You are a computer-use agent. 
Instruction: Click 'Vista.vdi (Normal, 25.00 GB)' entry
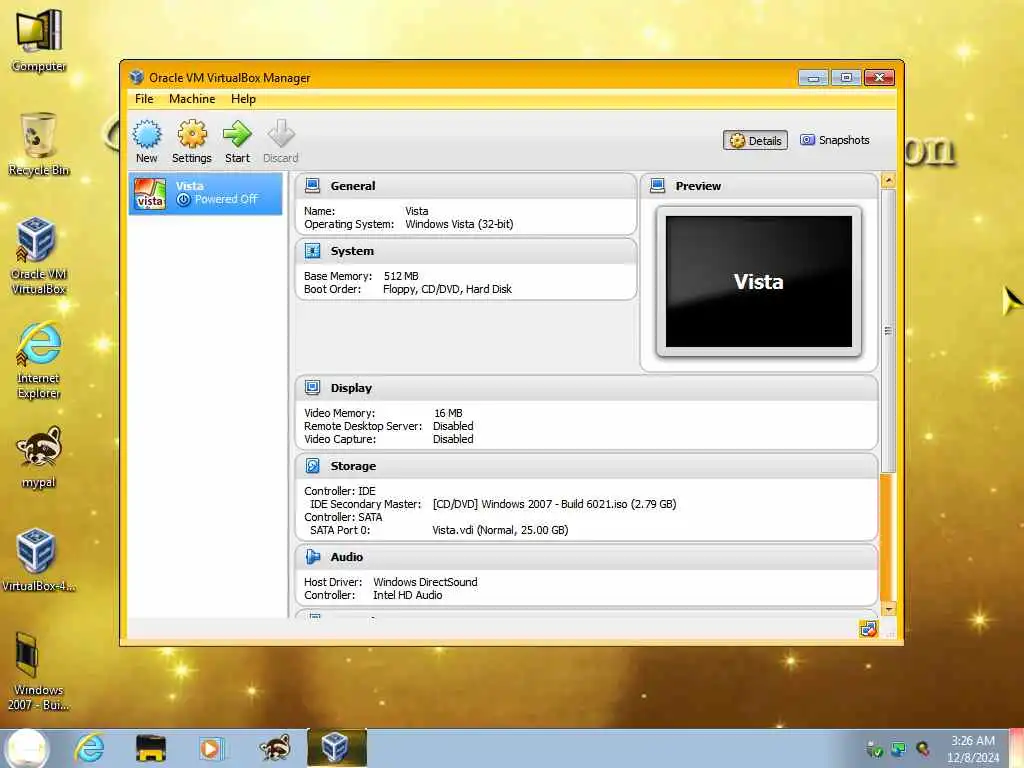click(x=500, y=530)
